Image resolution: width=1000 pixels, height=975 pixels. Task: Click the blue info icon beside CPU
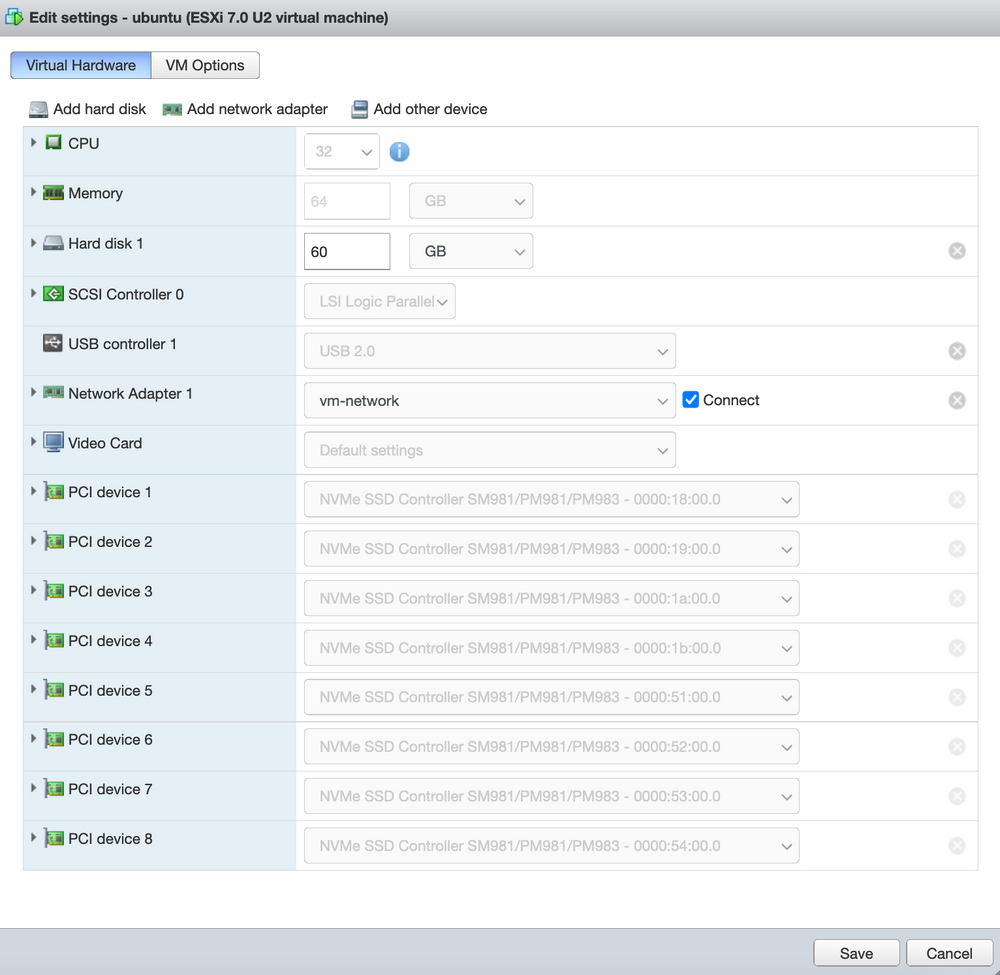point(399,151)
